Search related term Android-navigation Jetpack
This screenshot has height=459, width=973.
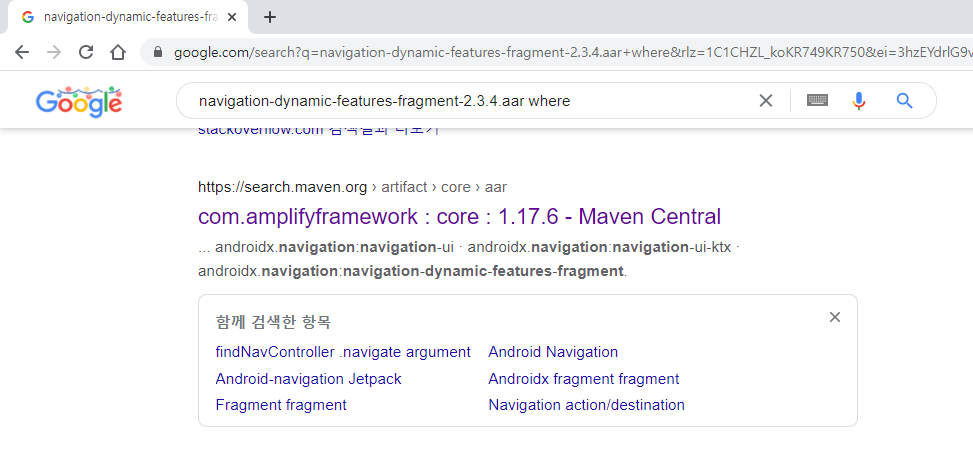click(308, 379)
